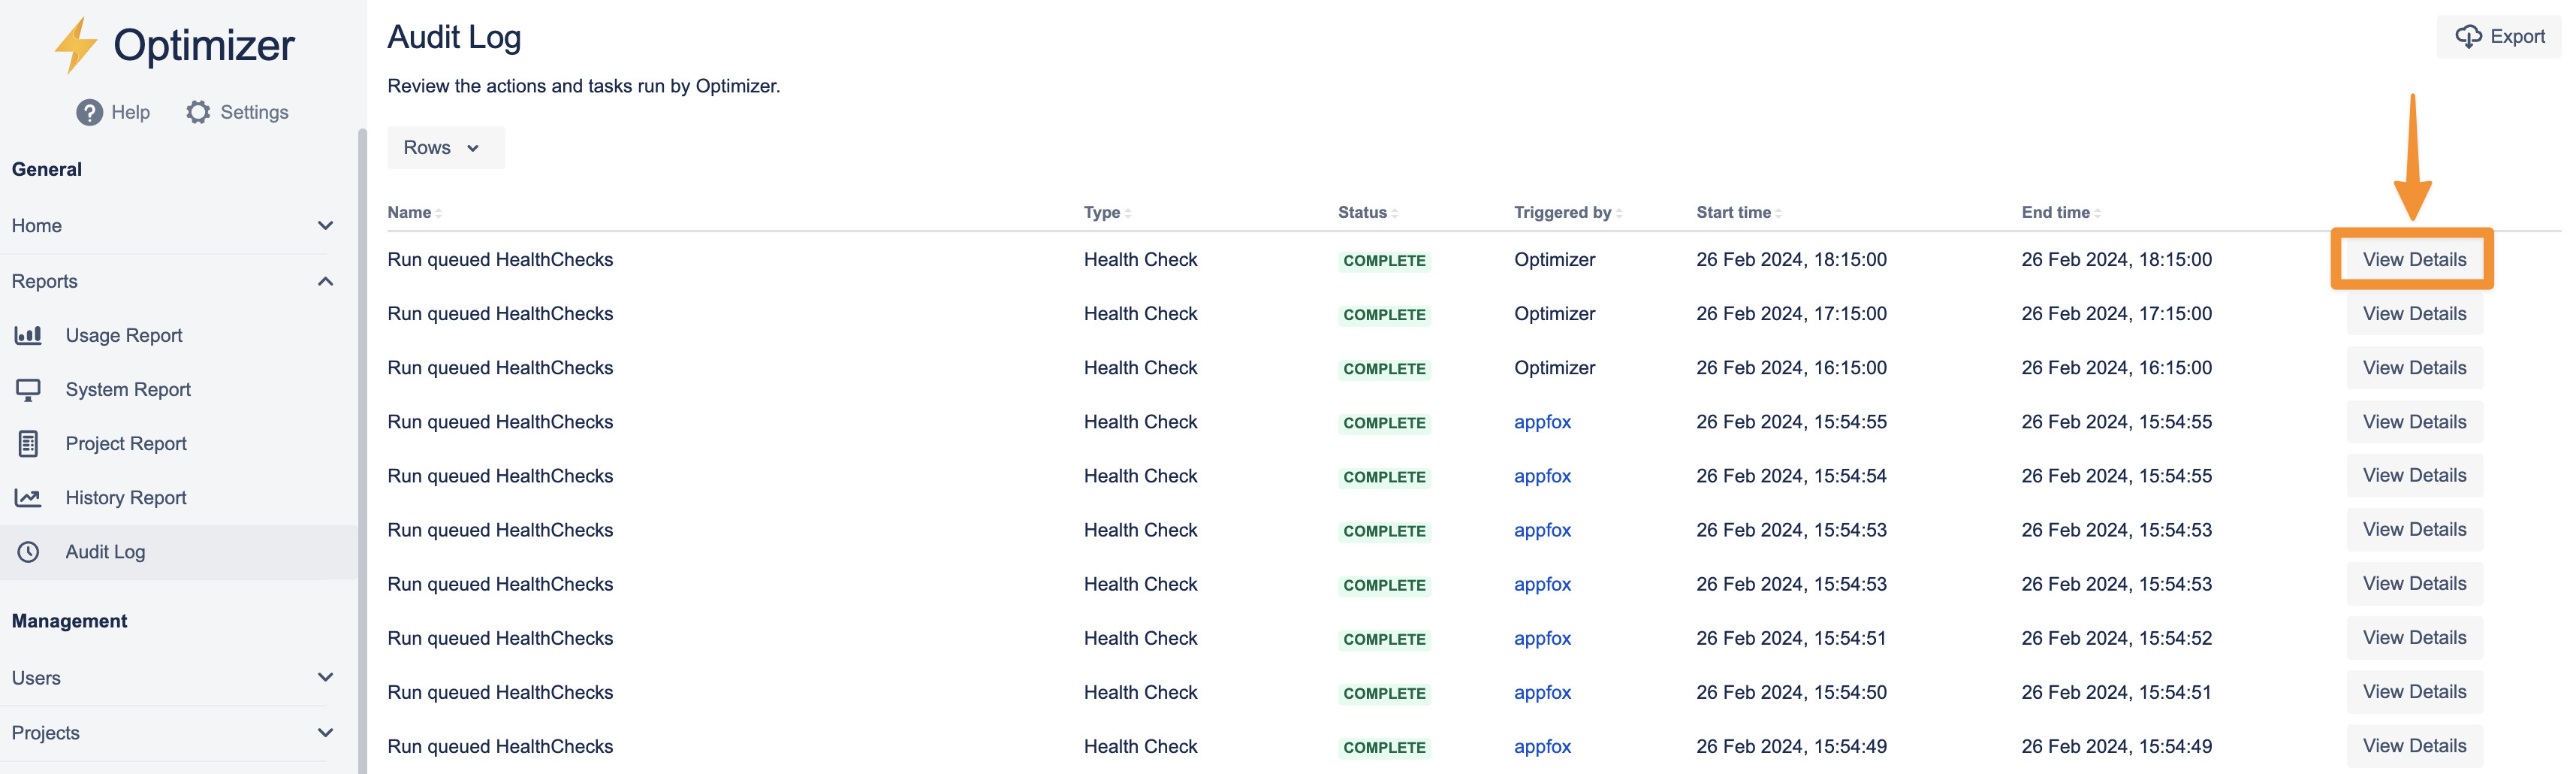The width and height of the screenshot is (2576, 774).
Task: View Details for the 18:15:00 health check
Action: (2413, 259)
